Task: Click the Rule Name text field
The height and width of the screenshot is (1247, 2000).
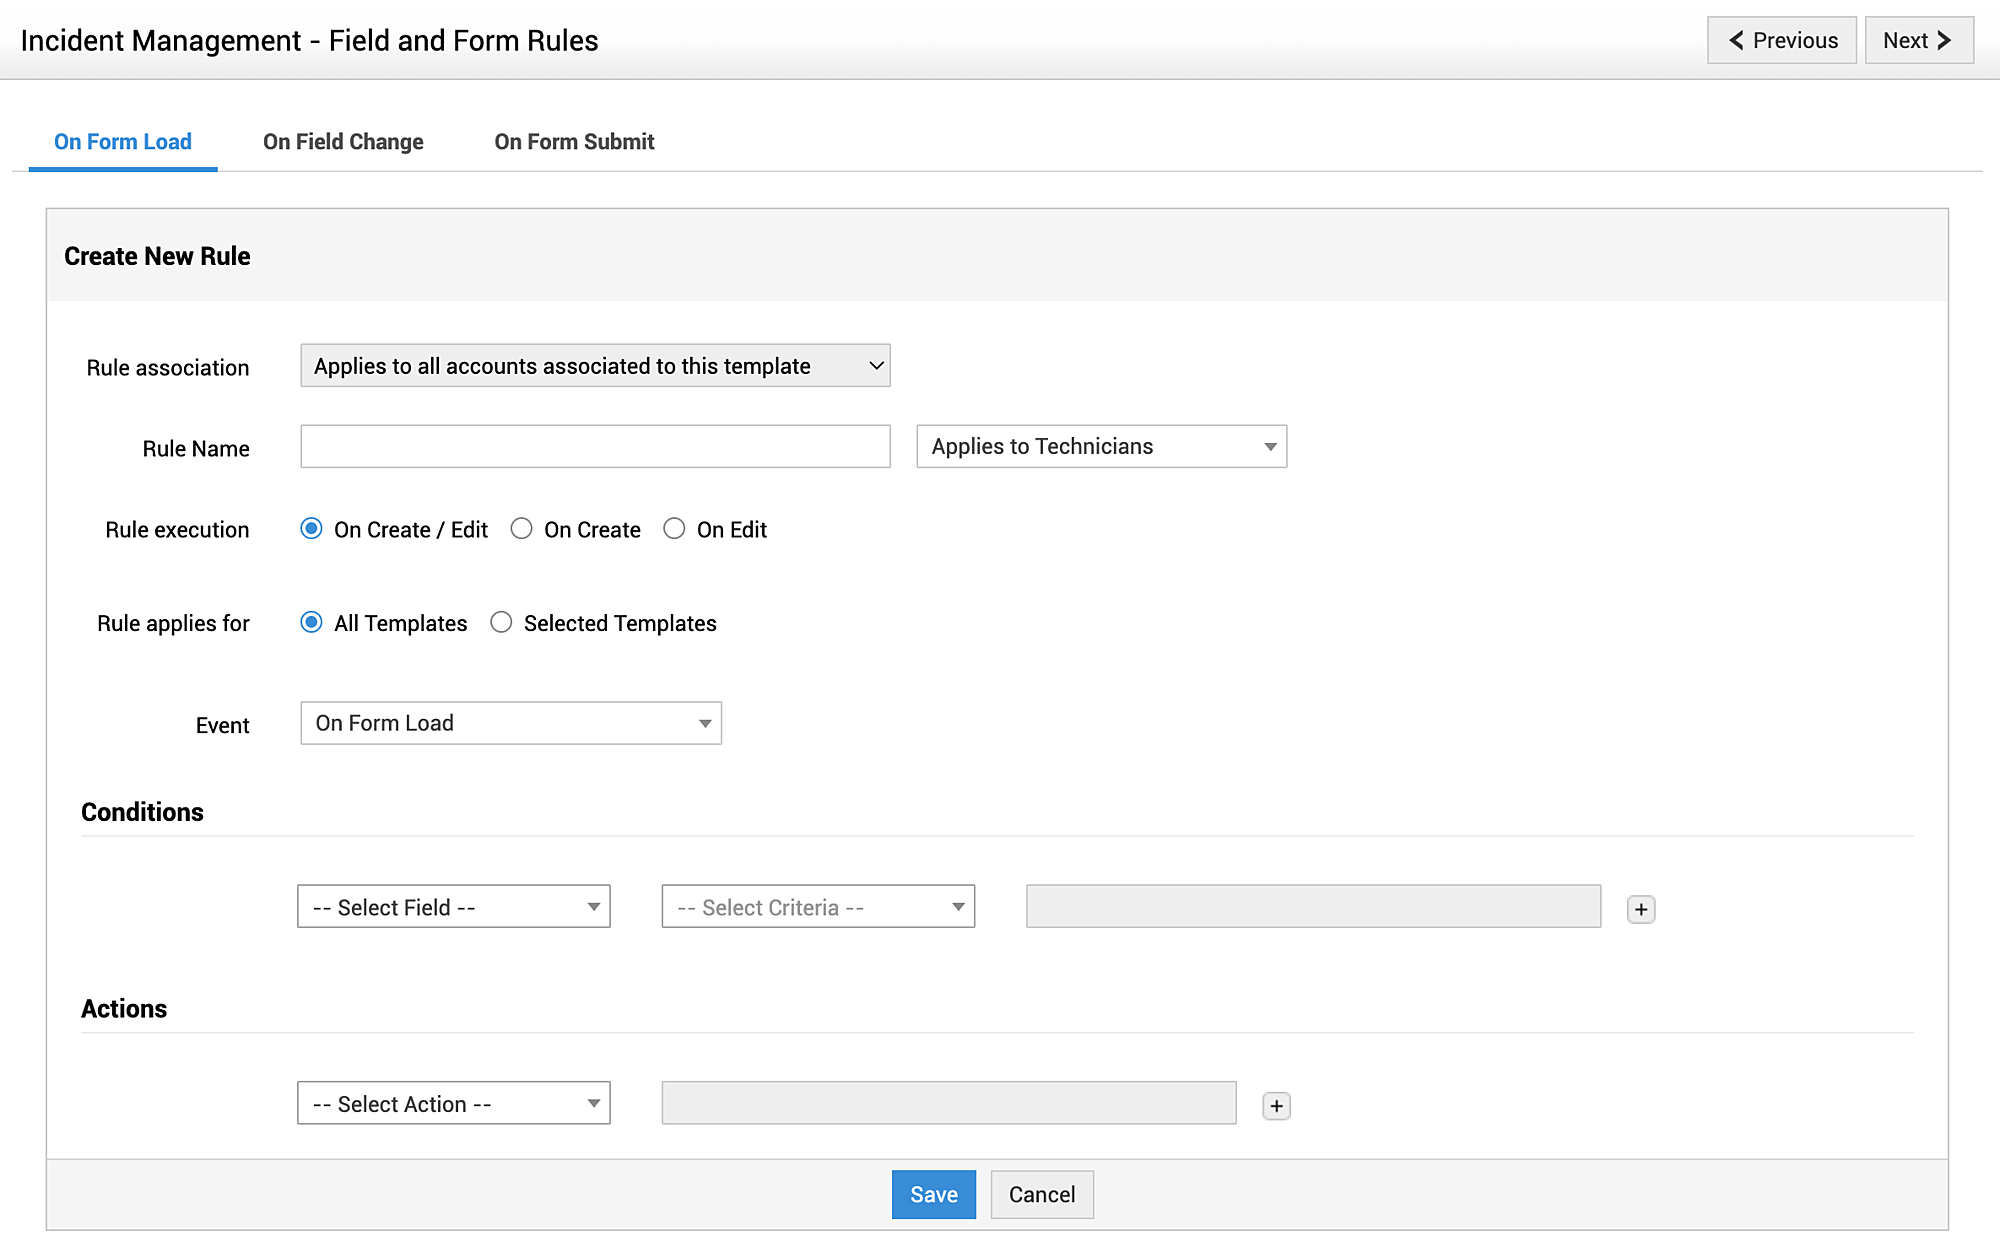Action: [595, 447]
